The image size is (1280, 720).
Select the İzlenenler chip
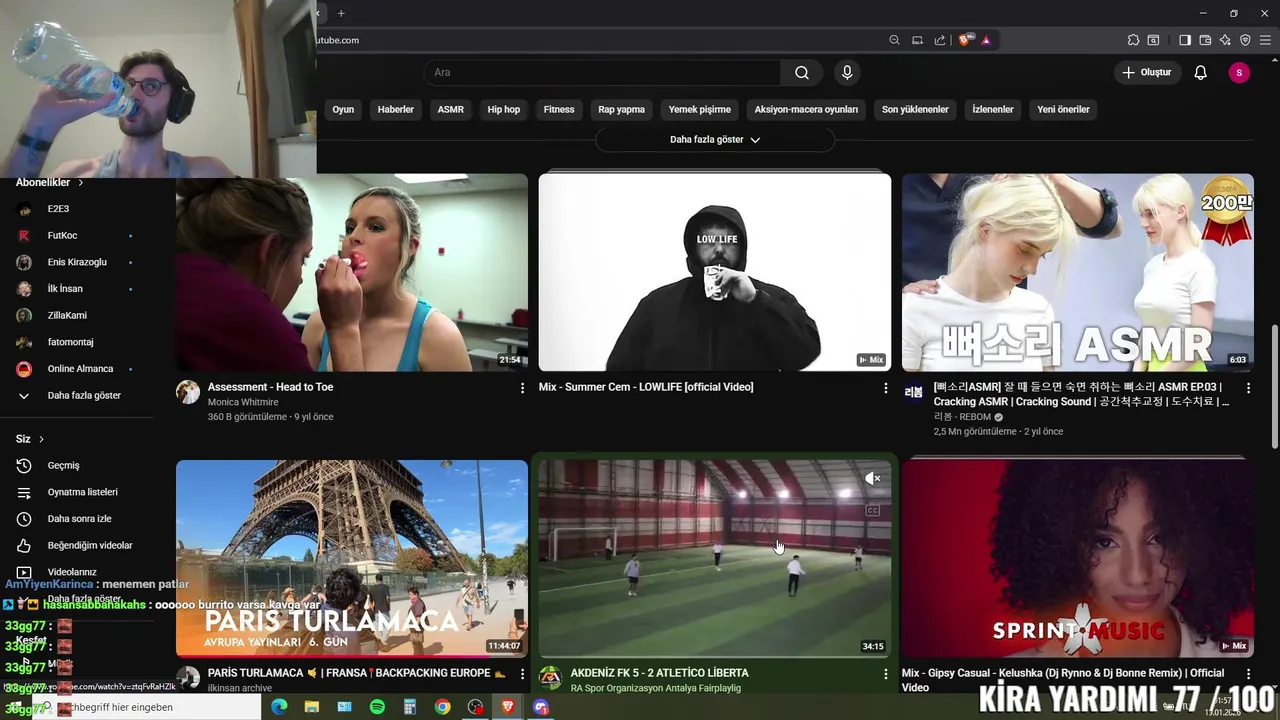tap(993, 109)
